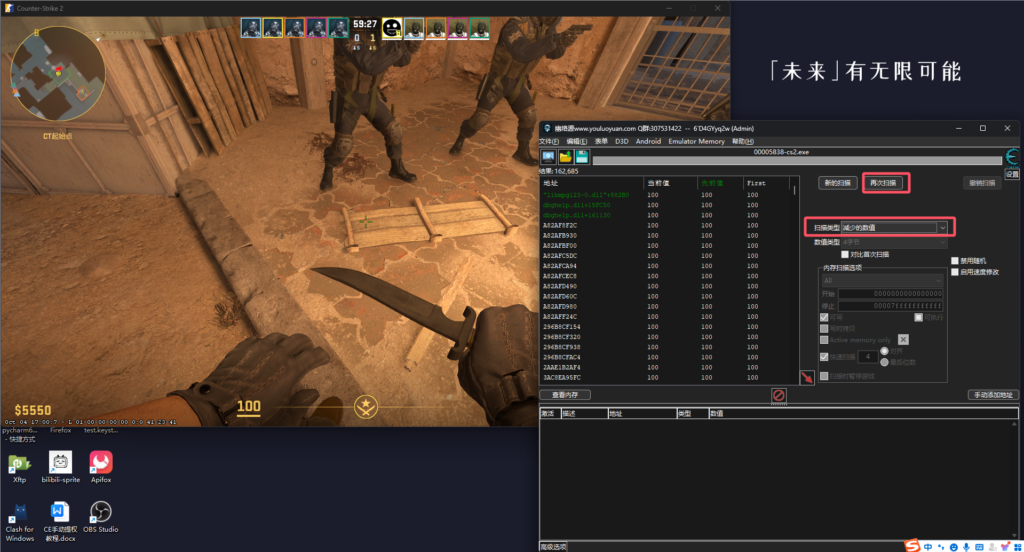Screen dimensions: 1024x552
Task: Open Clash for Windows desktop shortcut
Action: click(20, 522)
